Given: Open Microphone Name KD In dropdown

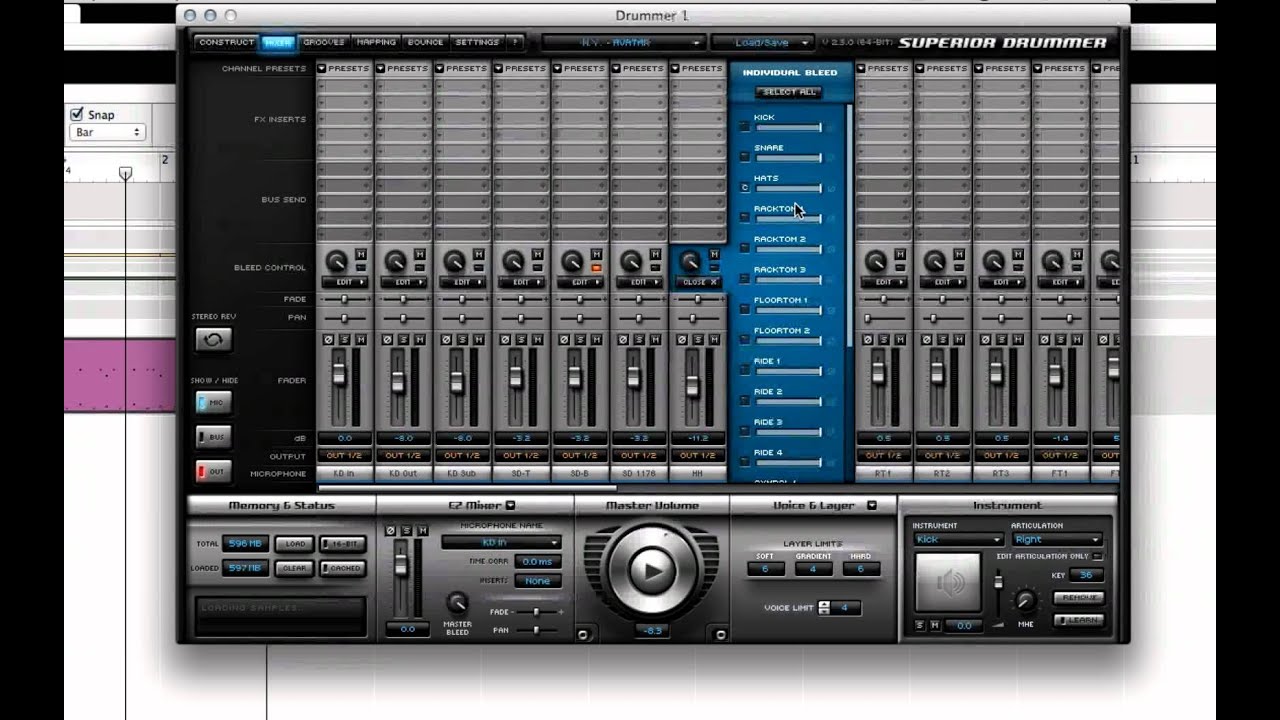Looking at the screenshot, I should [x=501, y=542].
